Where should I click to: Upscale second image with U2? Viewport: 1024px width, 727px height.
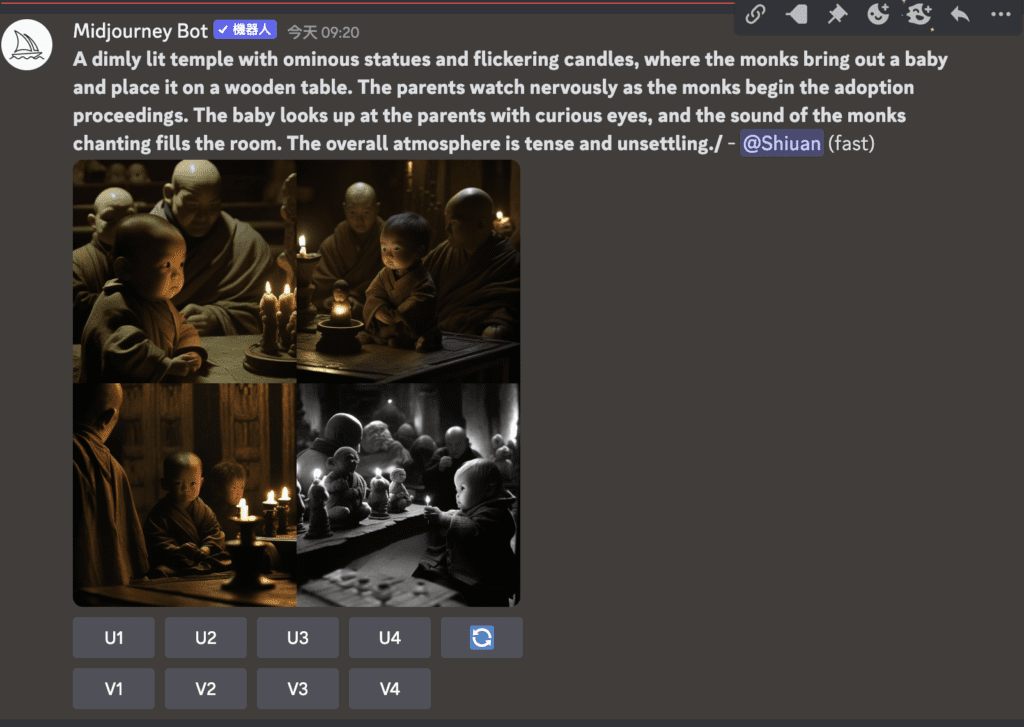tap(206, 638)
